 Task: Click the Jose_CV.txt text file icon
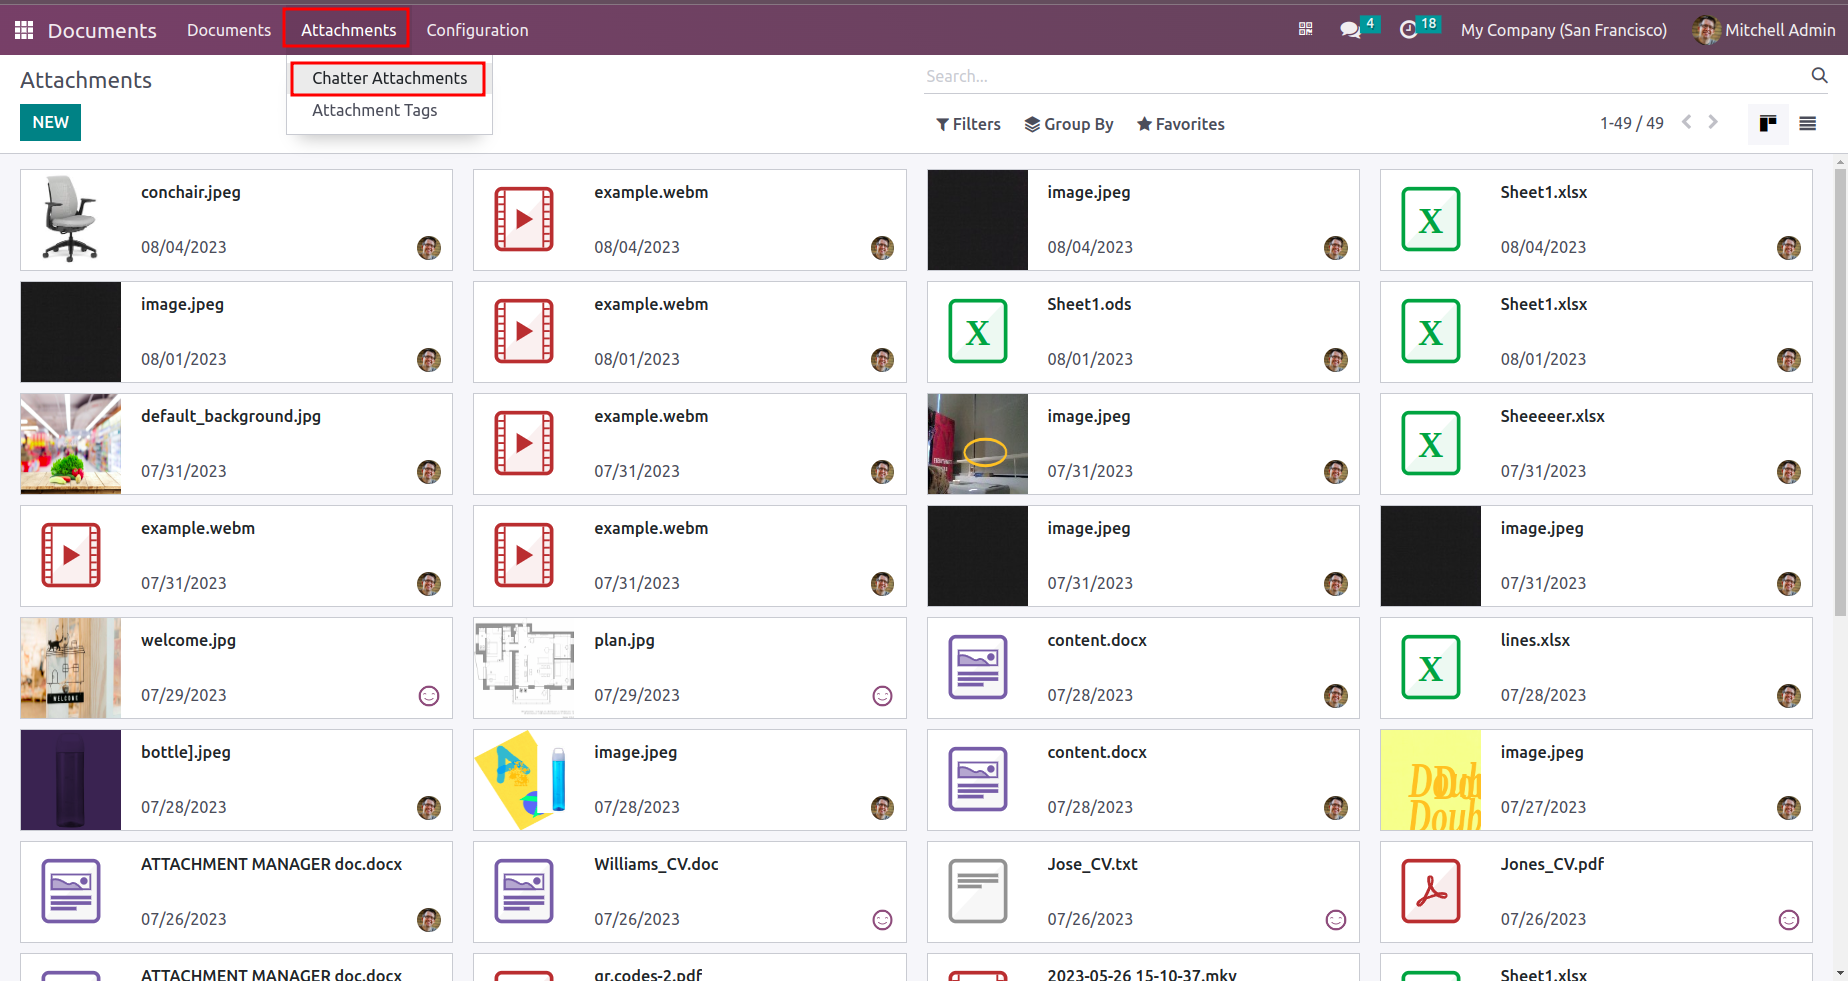click(x=978, y=891)
